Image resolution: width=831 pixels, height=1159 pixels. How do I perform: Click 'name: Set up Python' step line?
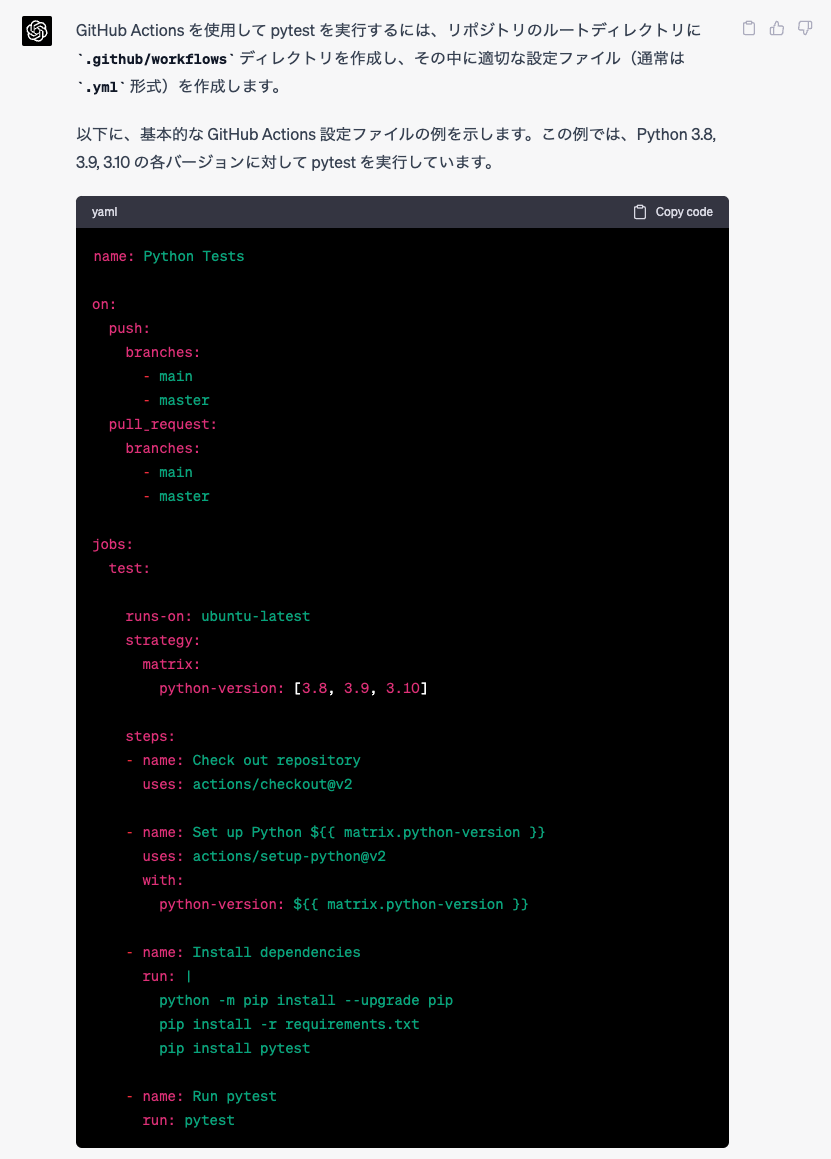coord(336,832)
